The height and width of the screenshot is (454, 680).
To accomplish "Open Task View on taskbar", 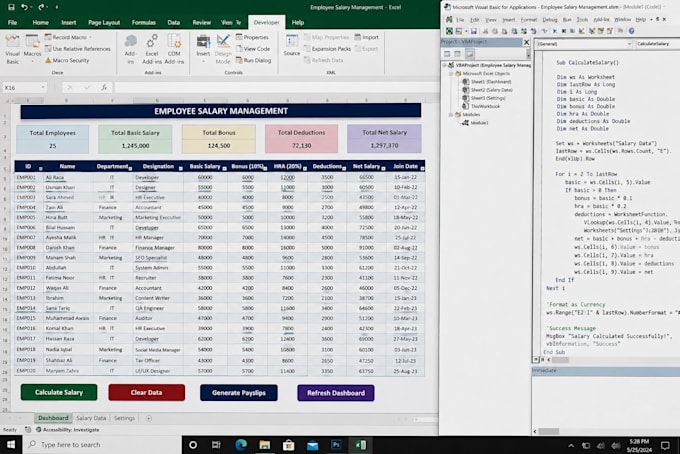I will point(216,444).
